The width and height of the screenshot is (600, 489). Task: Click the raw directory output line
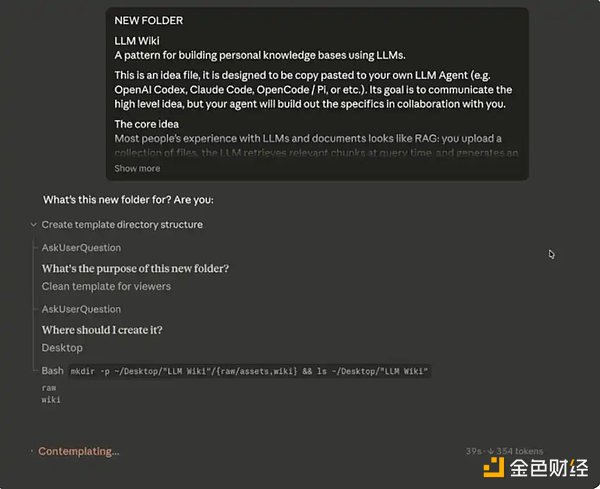pos(48,387)
